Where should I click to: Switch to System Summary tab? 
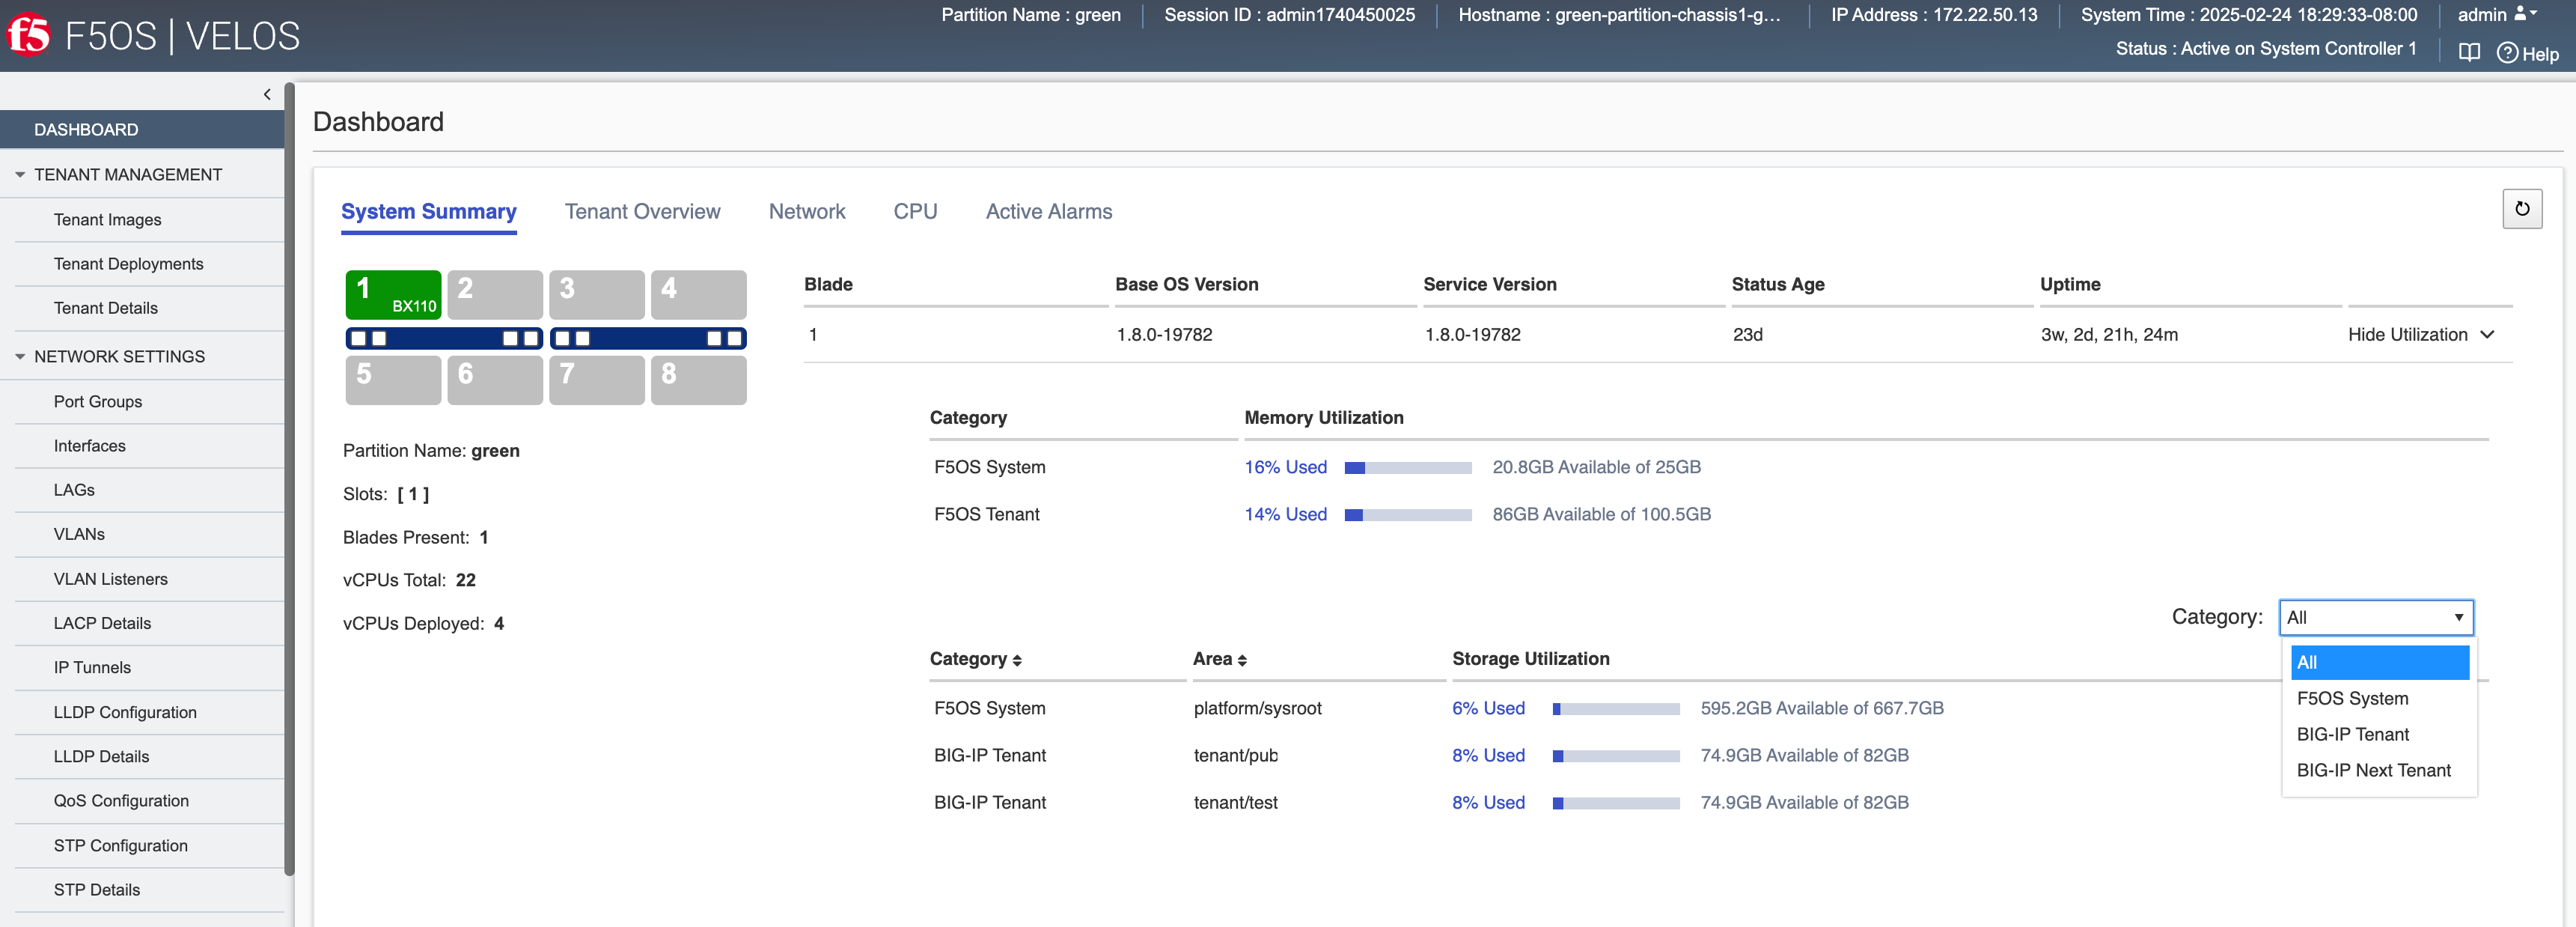point(428,212)
